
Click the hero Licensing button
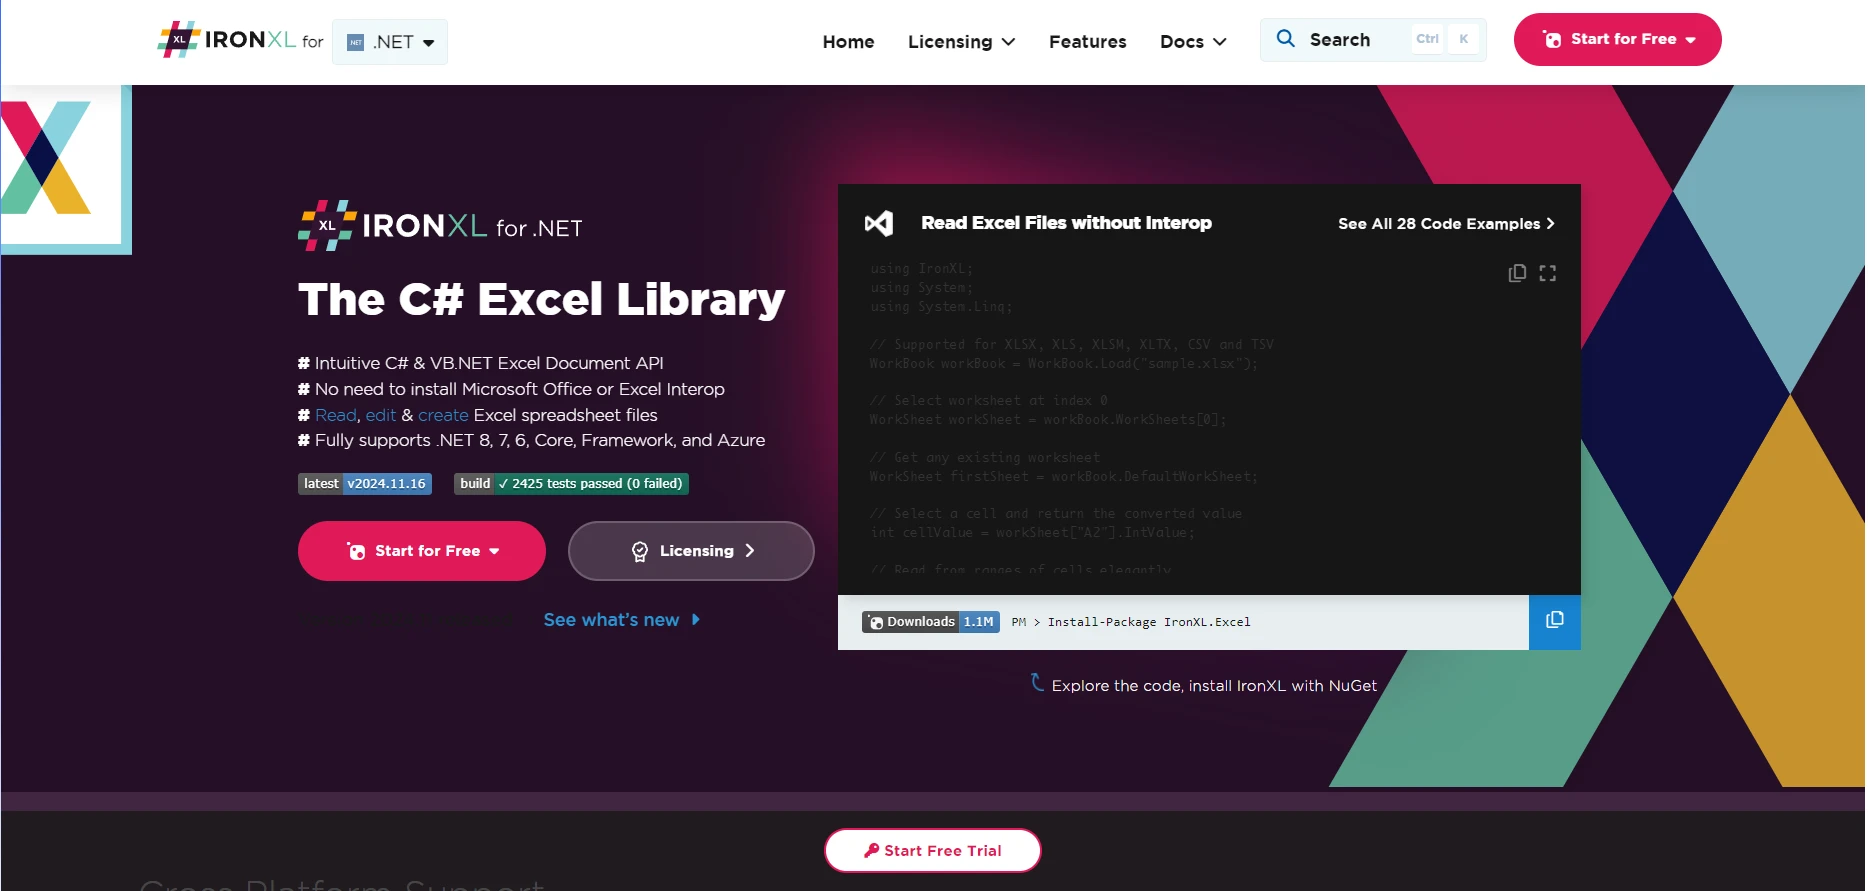[x=691, y=551]
